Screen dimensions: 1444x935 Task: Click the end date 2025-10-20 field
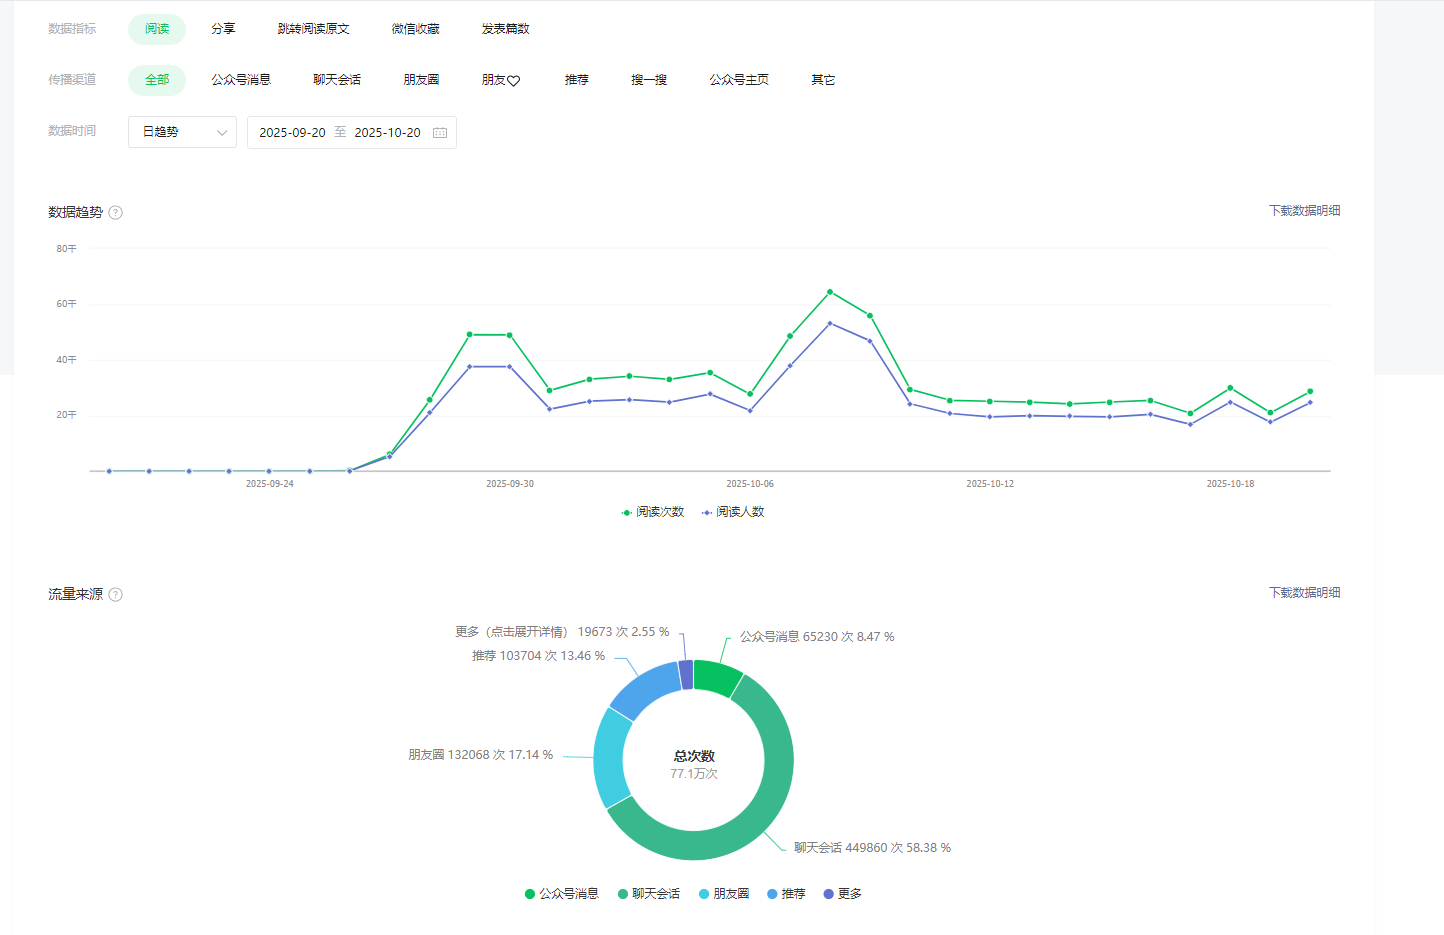pos(387,132)
